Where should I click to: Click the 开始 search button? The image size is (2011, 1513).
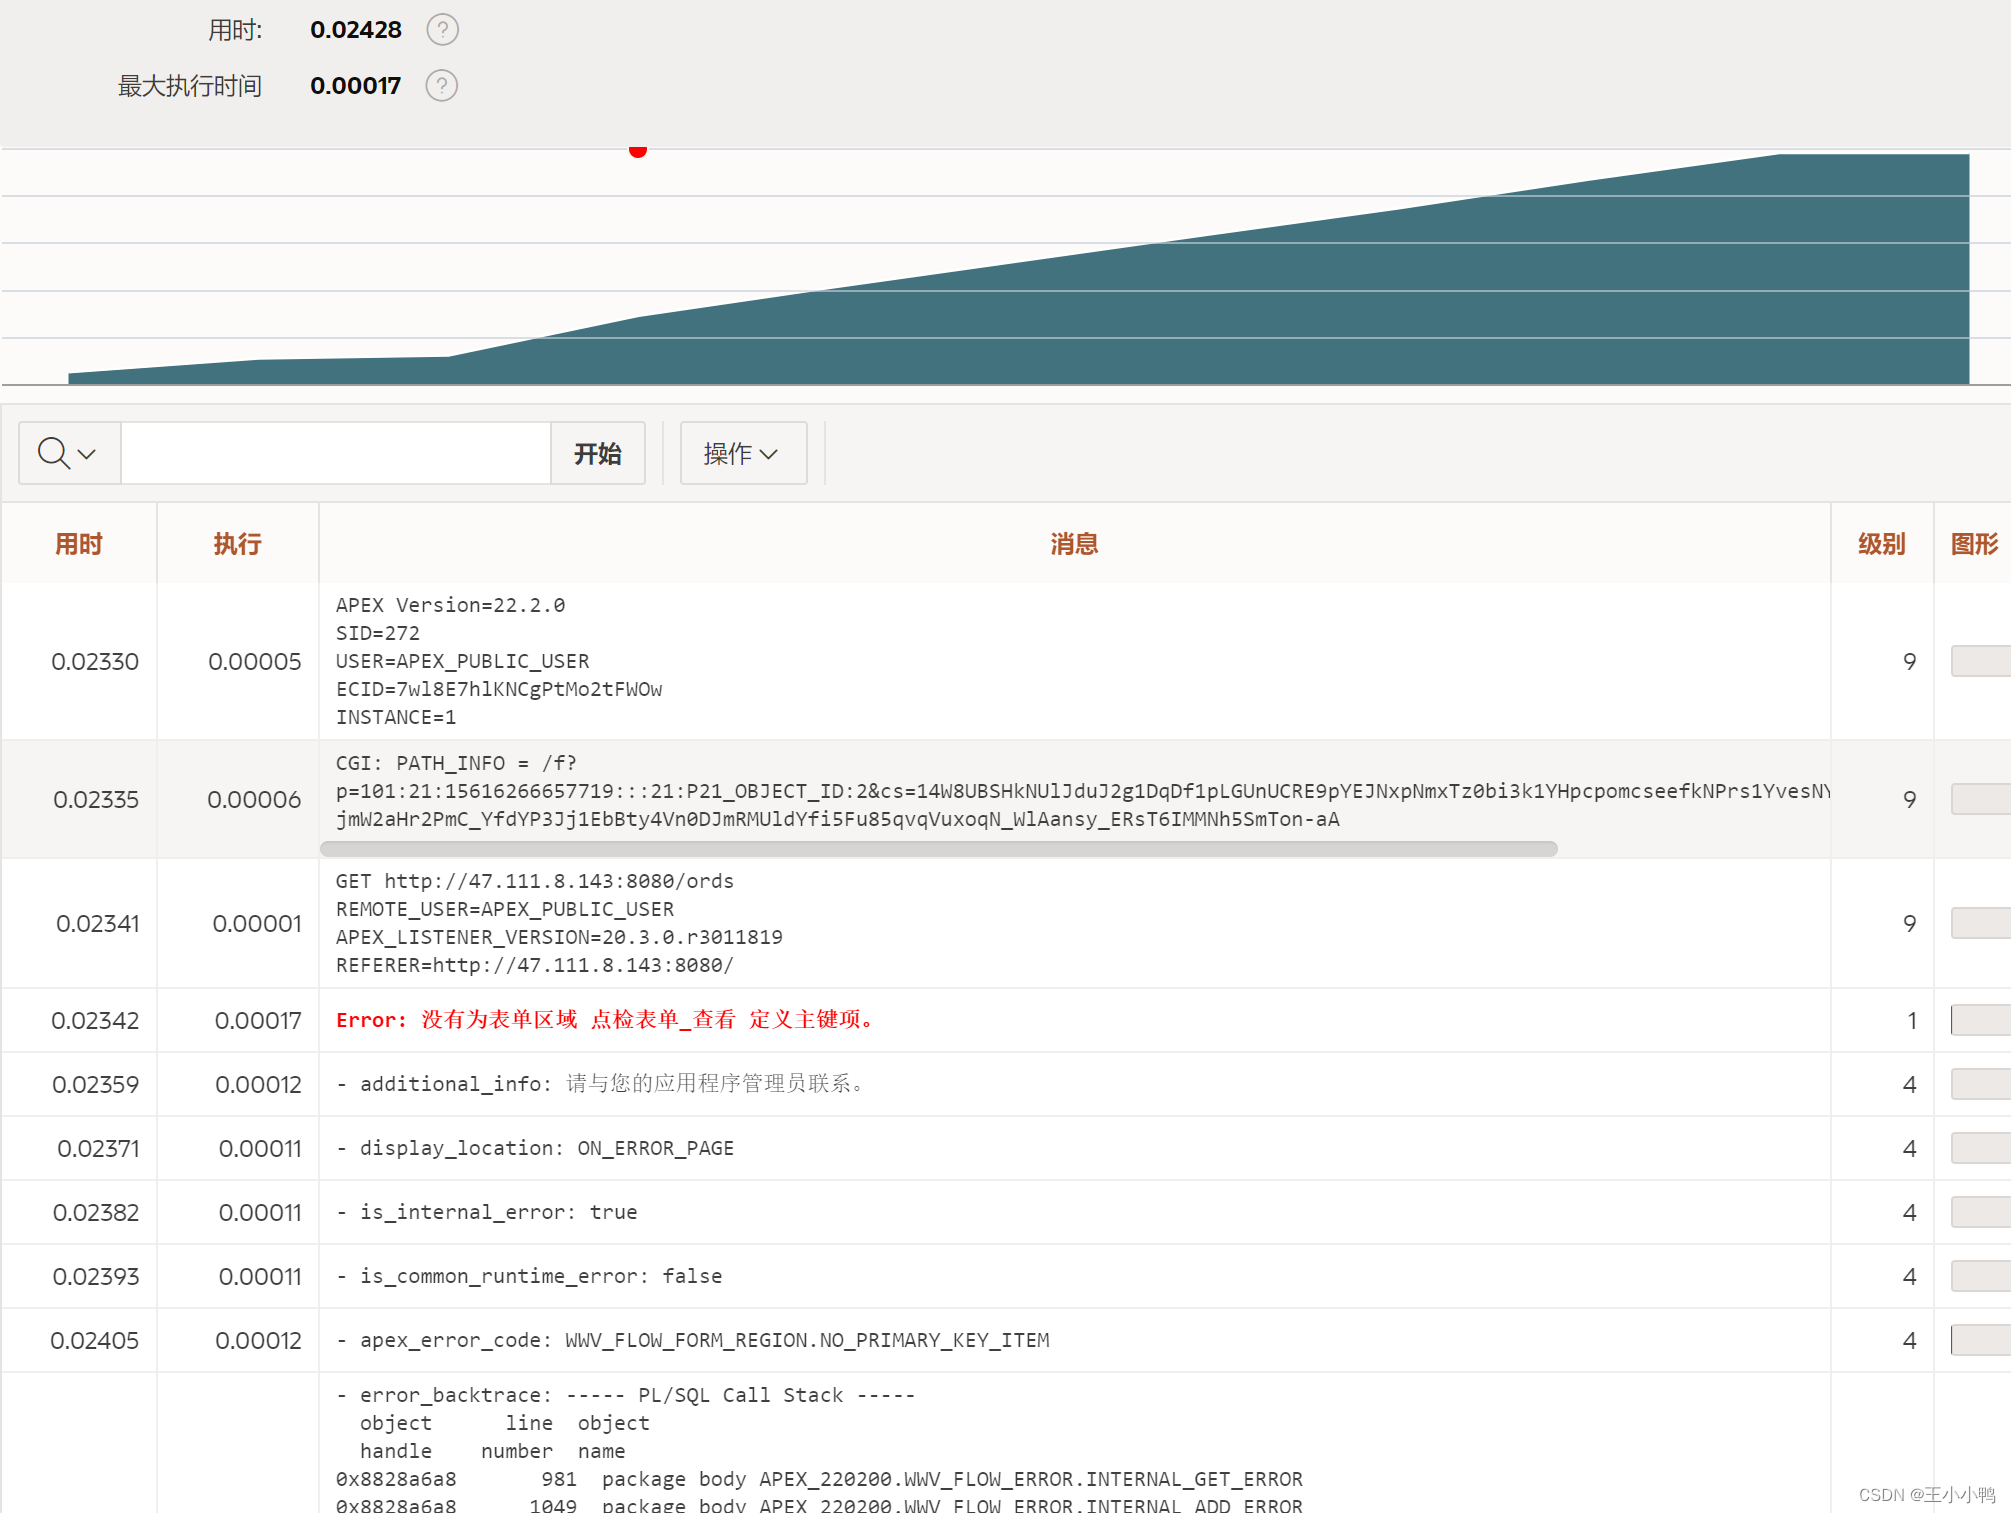pos(598,454)
